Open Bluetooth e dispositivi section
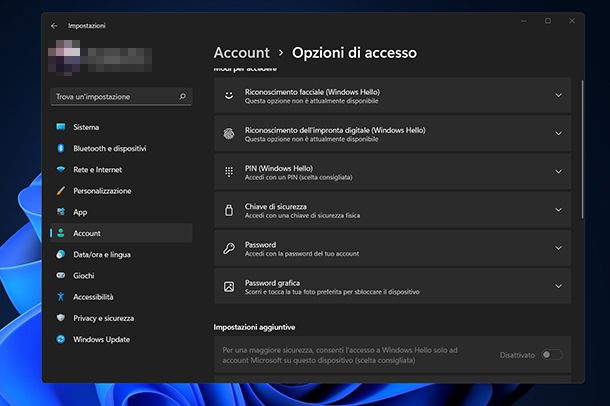The image size is (610, 406). point(121,148)
